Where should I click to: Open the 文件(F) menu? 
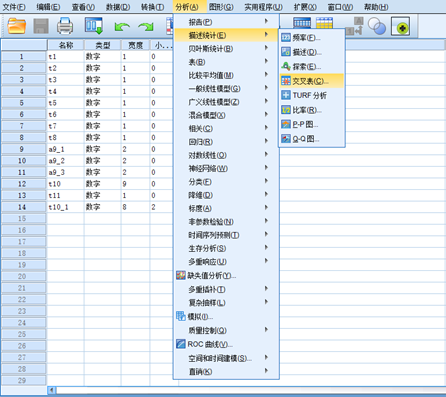click(x=14, y=7)
